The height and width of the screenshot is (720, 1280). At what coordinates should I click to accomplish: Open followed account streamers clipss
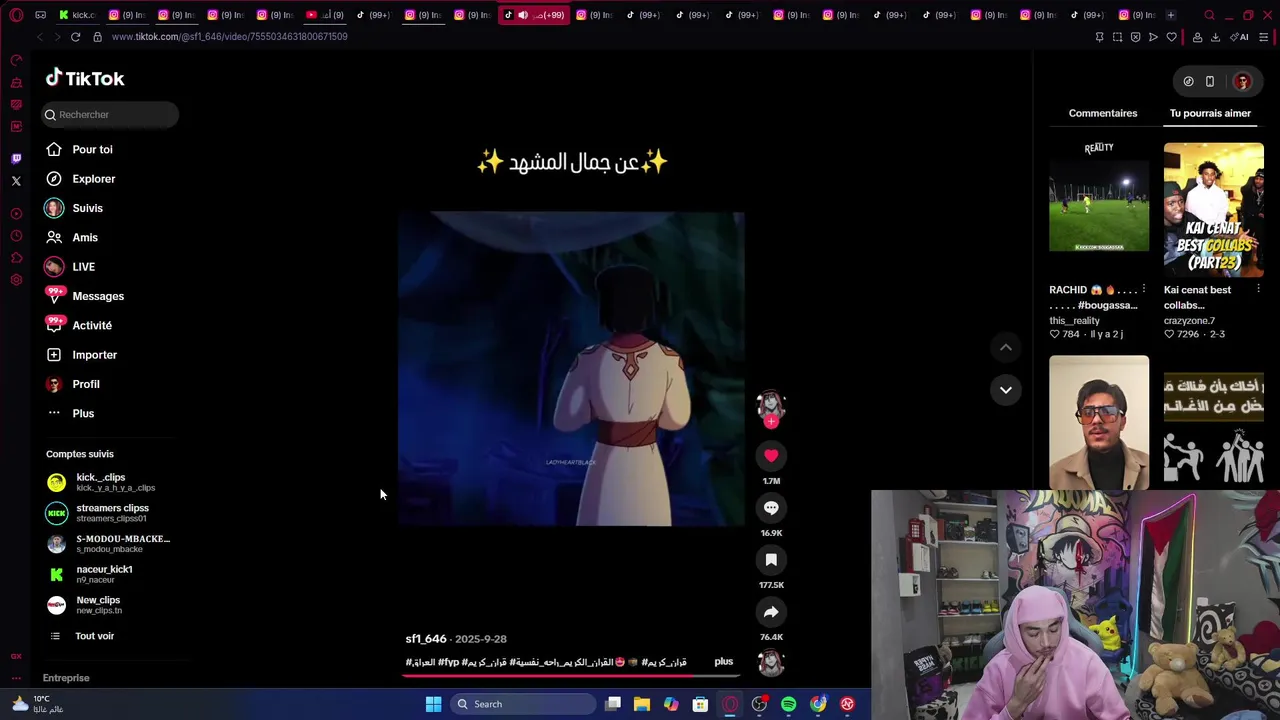click(x=110, y=513)
